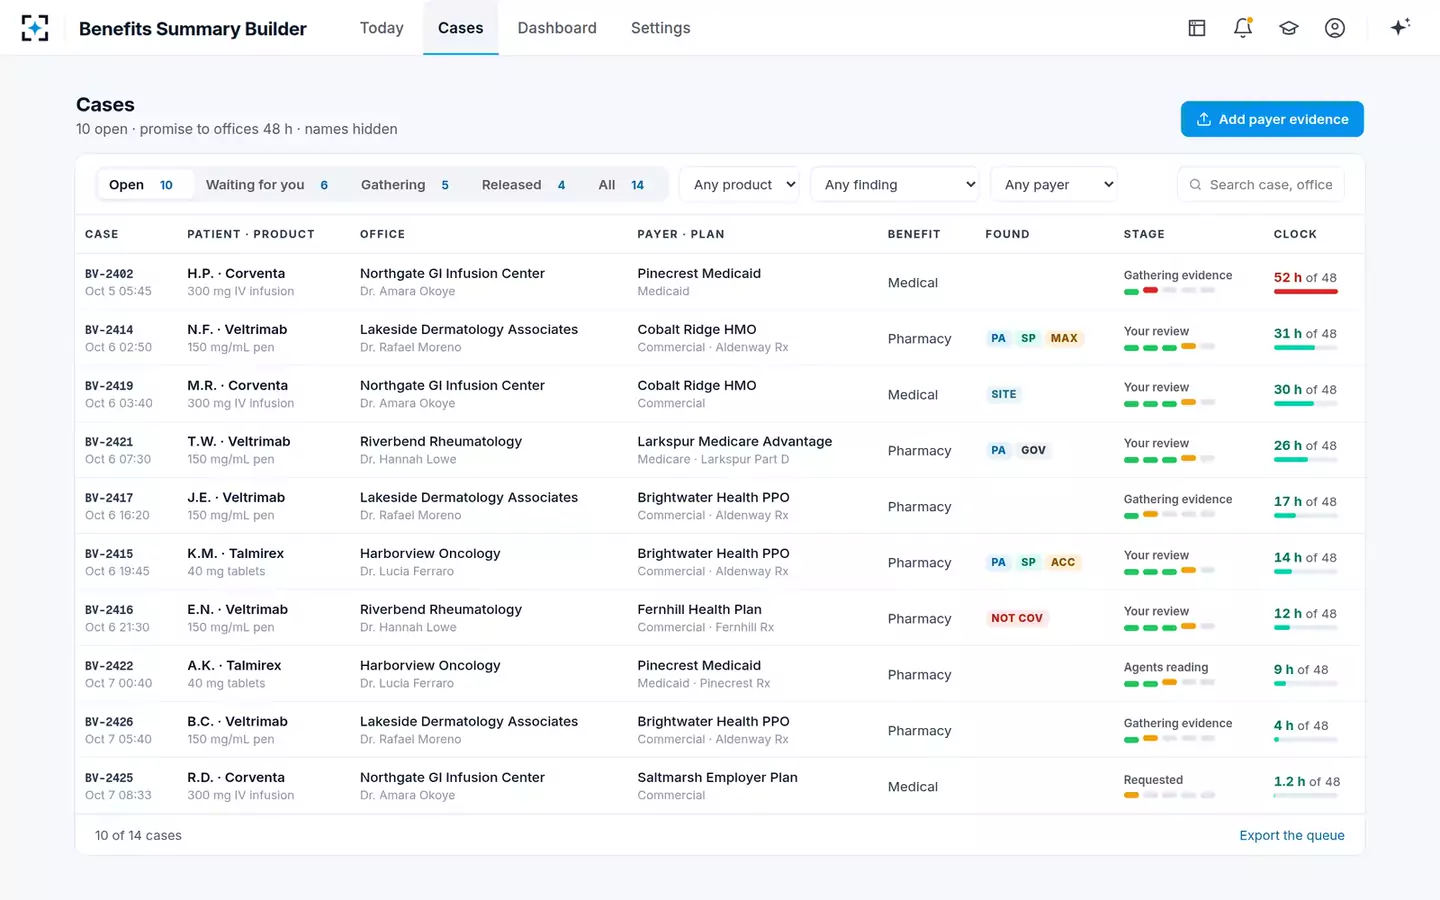
Task: Switch to the Cases tab
Action: tap(461, 28)
